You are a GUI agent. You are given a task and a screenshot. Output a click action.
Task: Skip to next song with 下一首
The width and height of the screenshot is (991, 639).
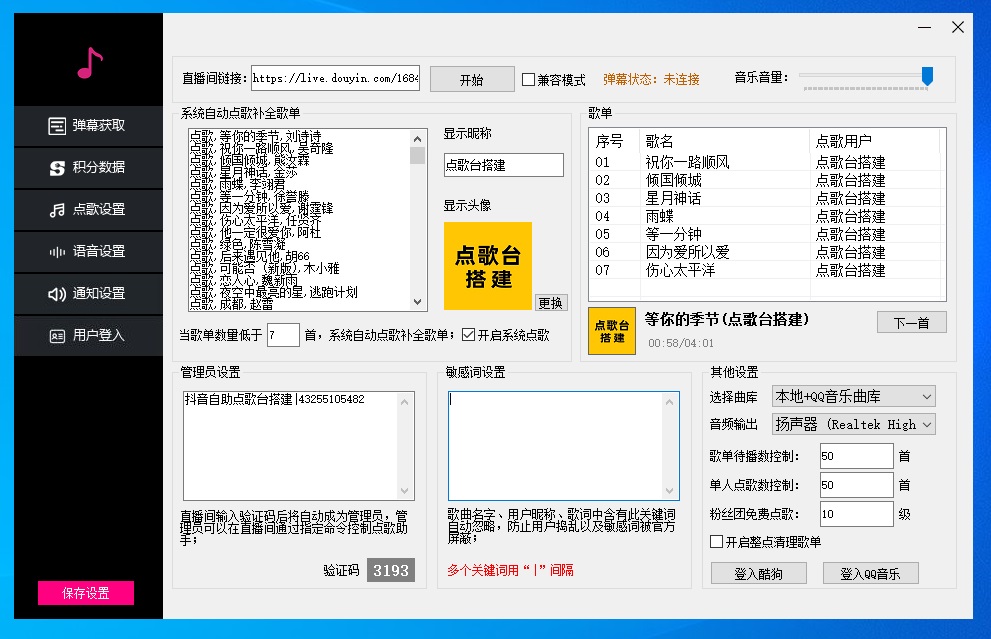click(x=911, y=322)
